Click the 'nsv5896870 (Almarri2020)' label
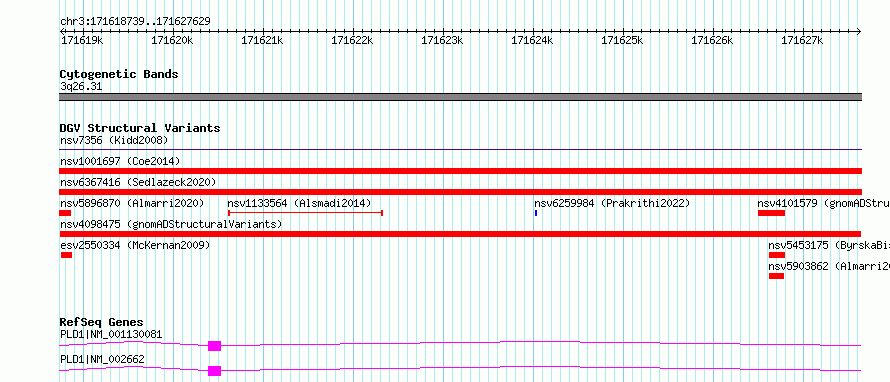Viewport: 890px width, 382px height. point(132,203)
